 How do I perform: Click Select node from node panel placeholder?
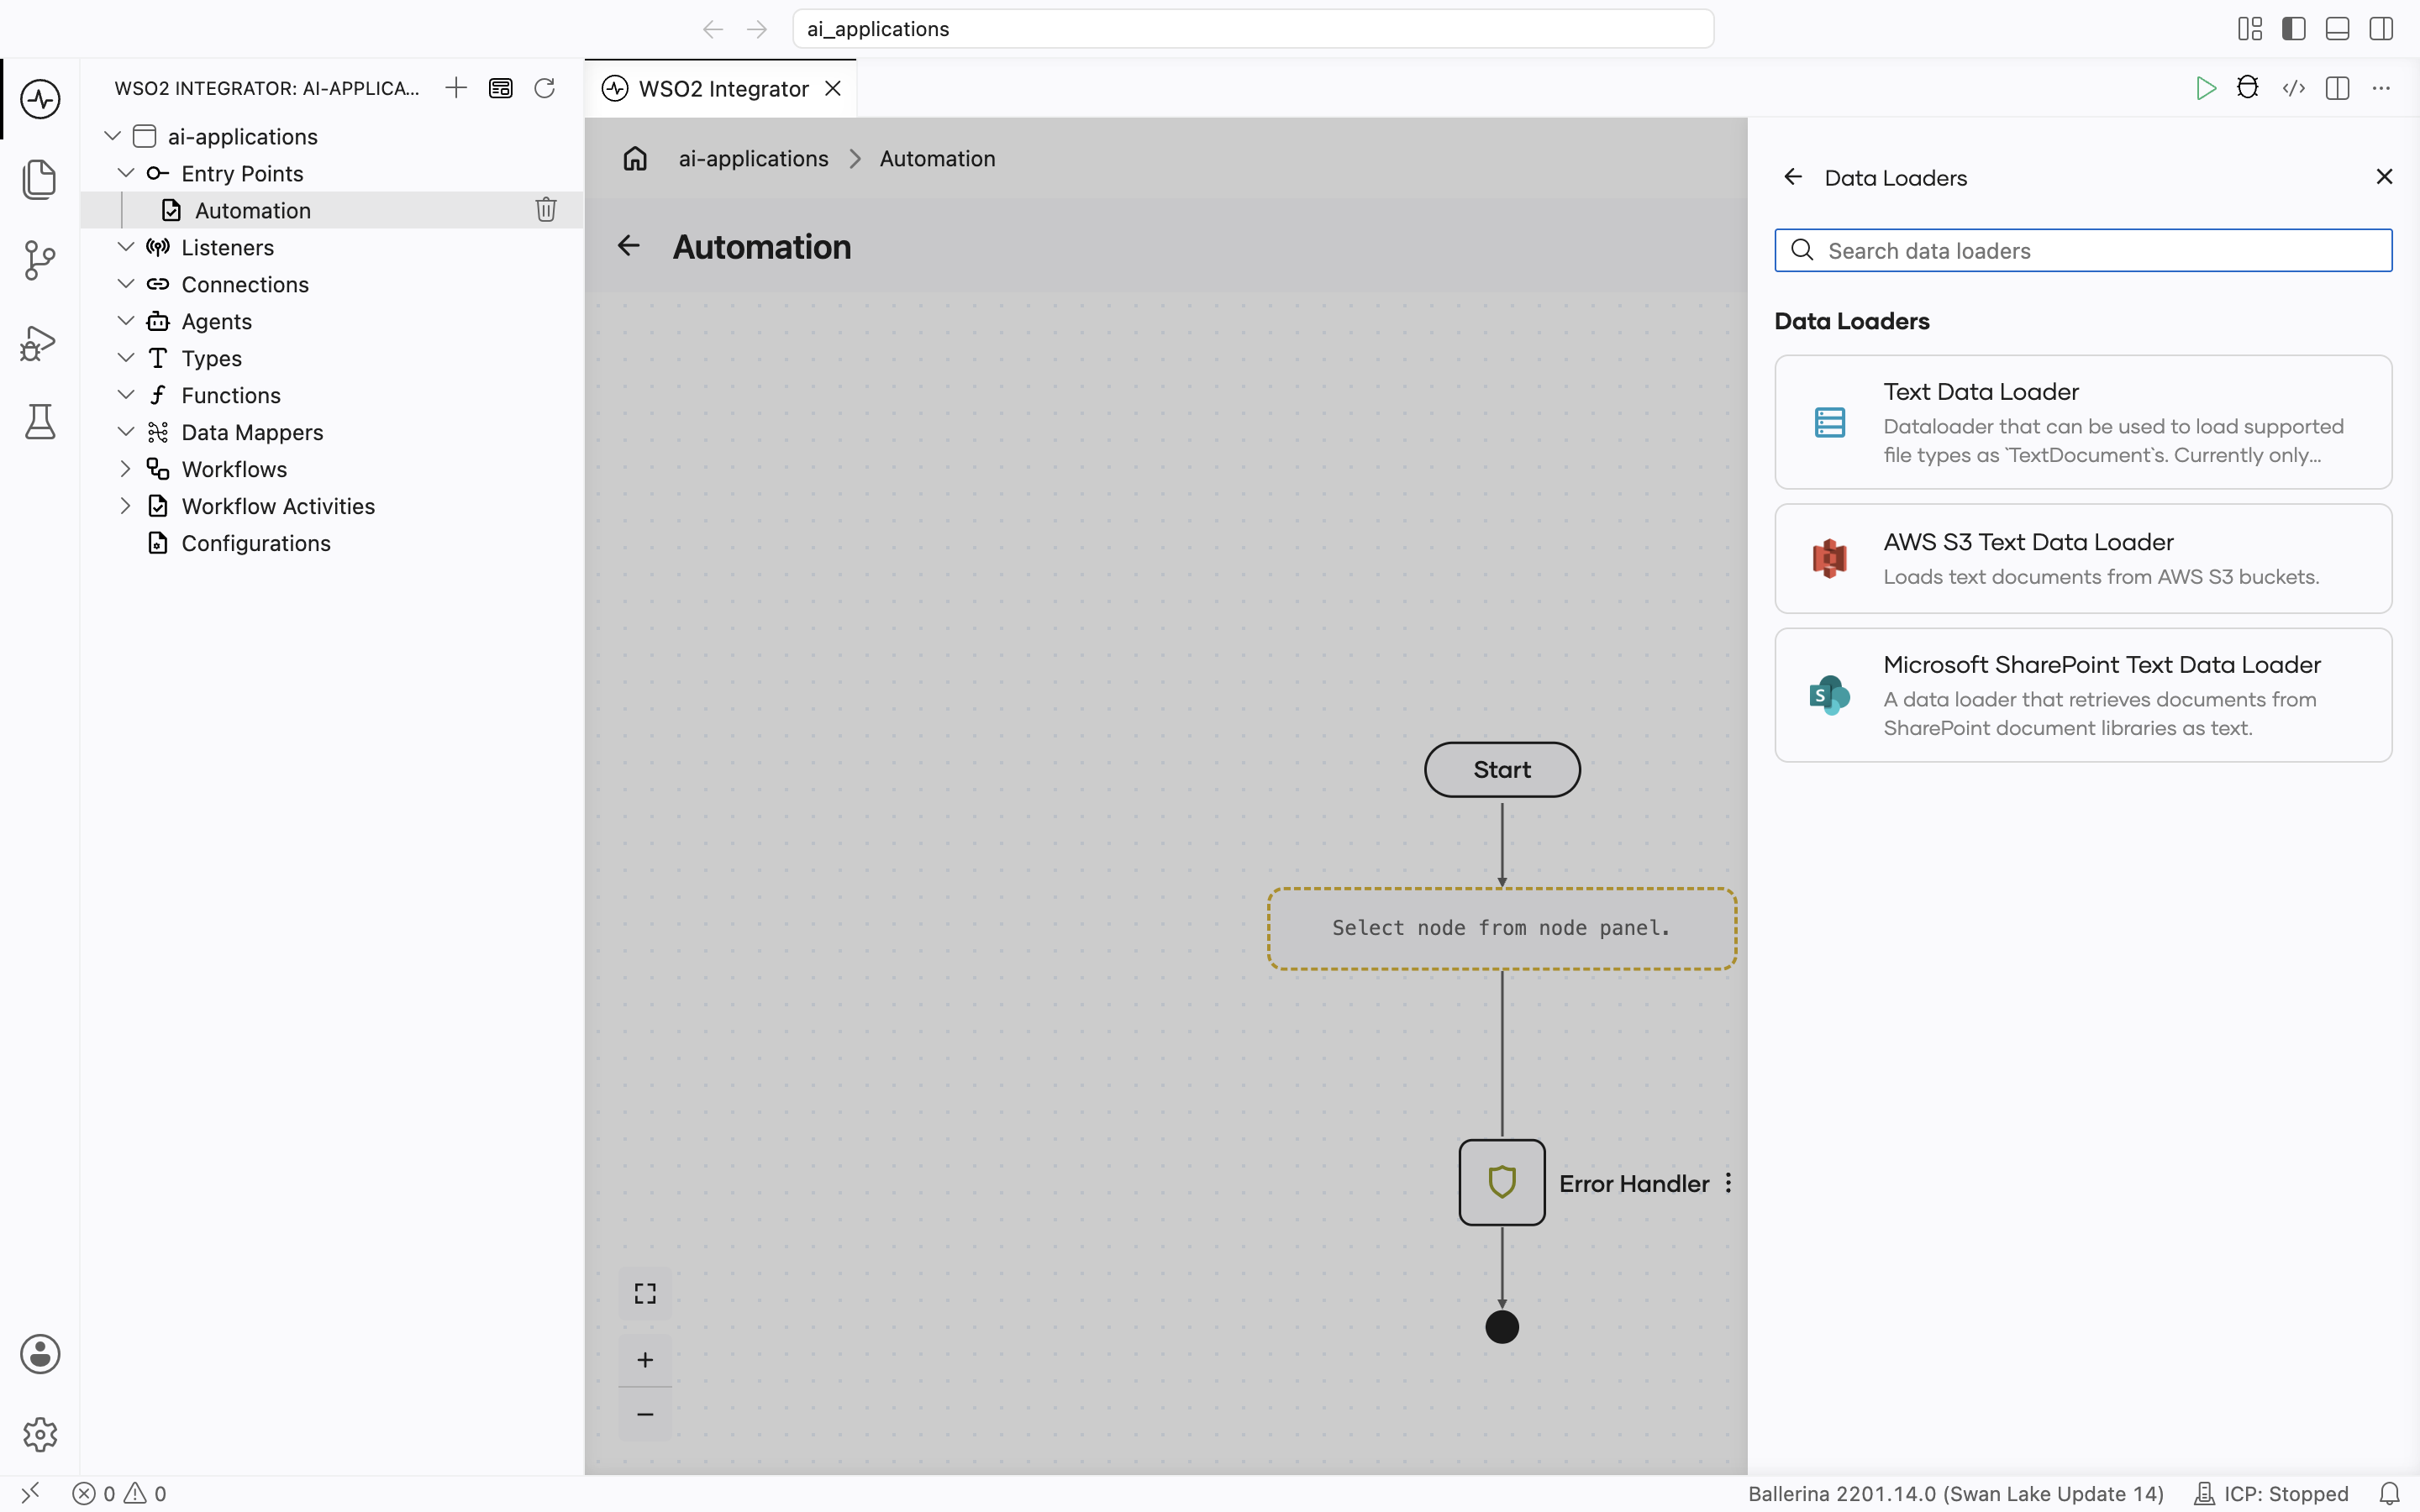(x=1502, y=928)
